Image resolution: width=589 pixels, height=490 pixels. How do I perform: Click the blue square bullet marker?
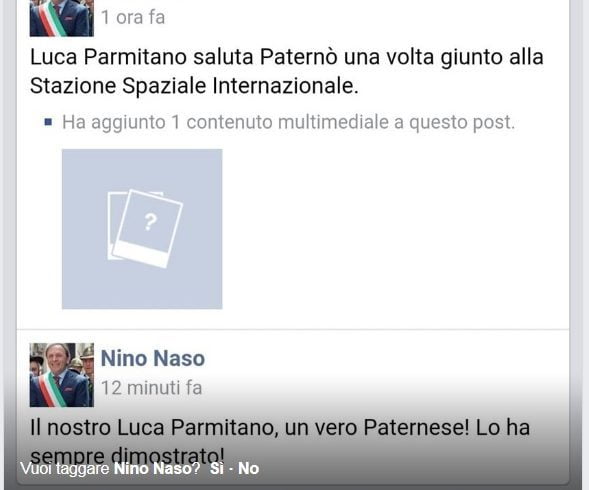(x=48, y=122)
